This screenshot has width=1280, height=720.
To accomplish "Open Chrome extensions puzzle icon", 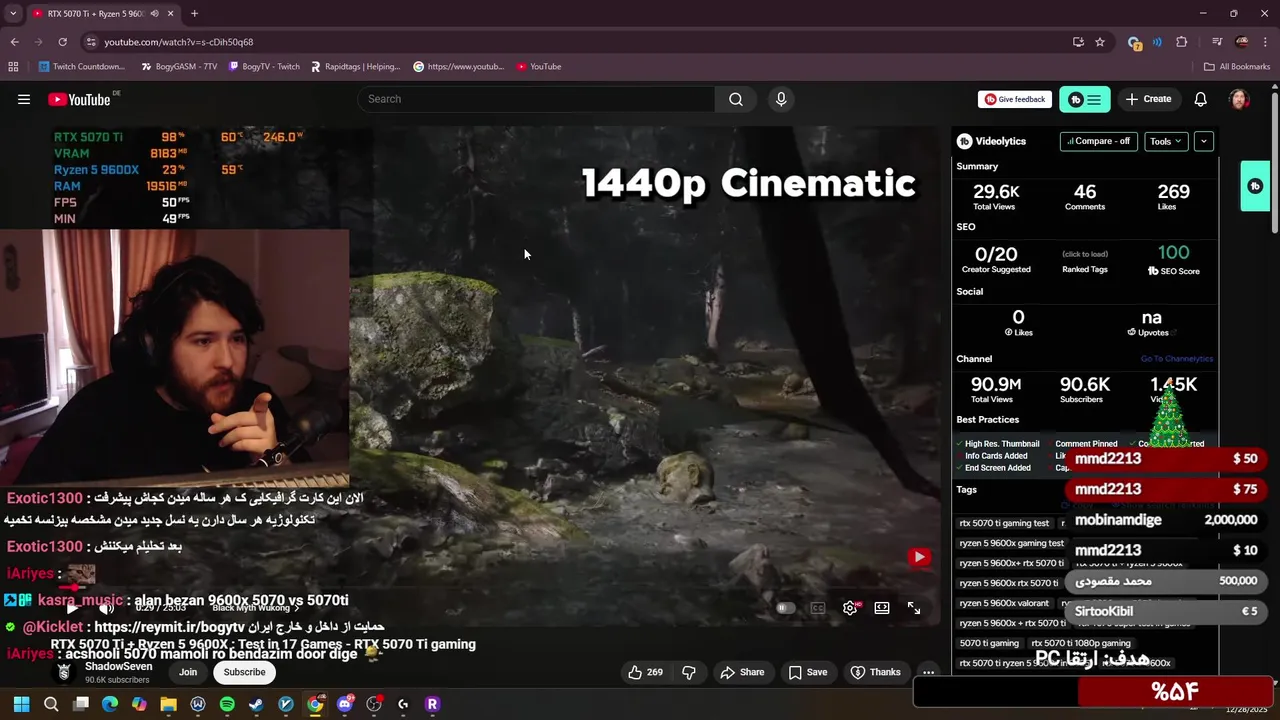I will (1181, 42).
